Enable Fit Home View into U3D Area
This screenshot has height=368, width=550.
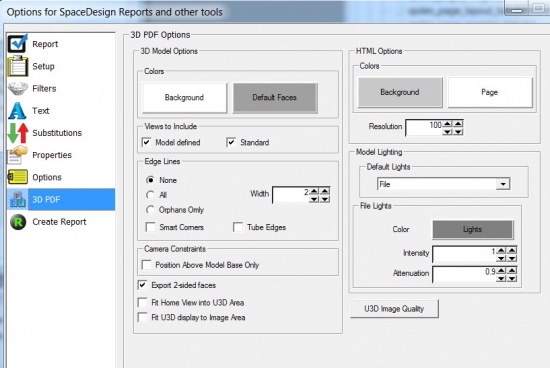[x=142, y=302]
